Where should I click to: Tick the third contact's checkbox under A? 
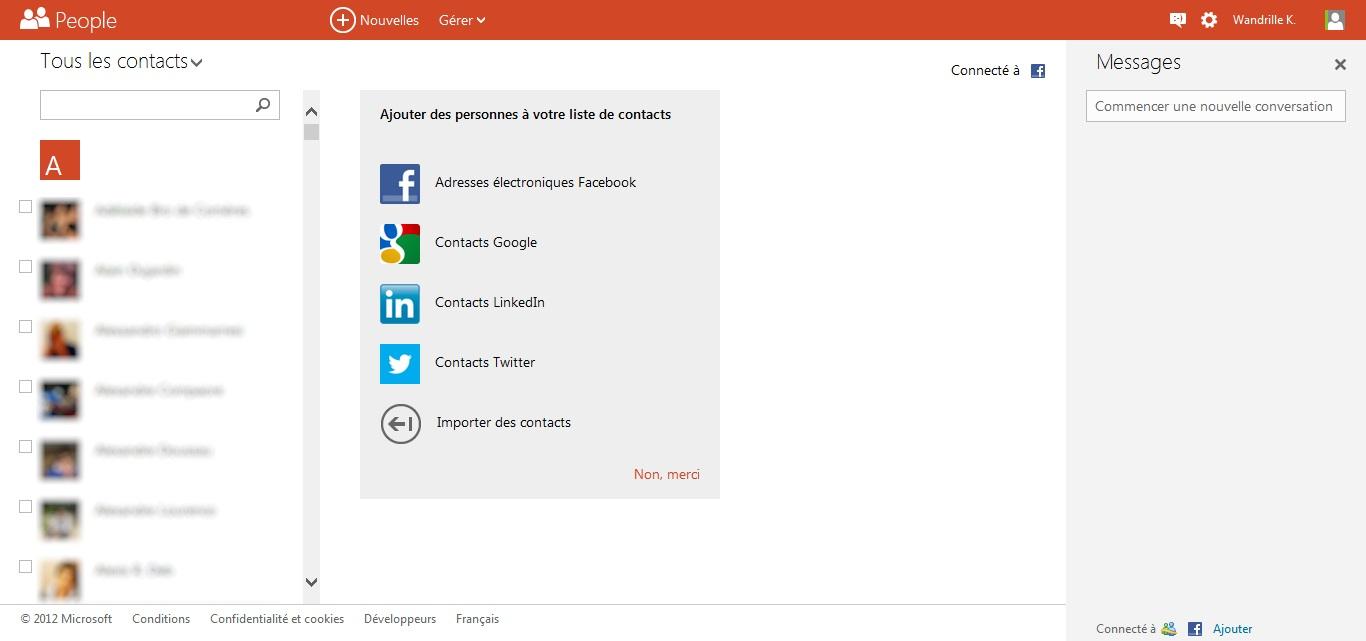(x=26, y=327)
